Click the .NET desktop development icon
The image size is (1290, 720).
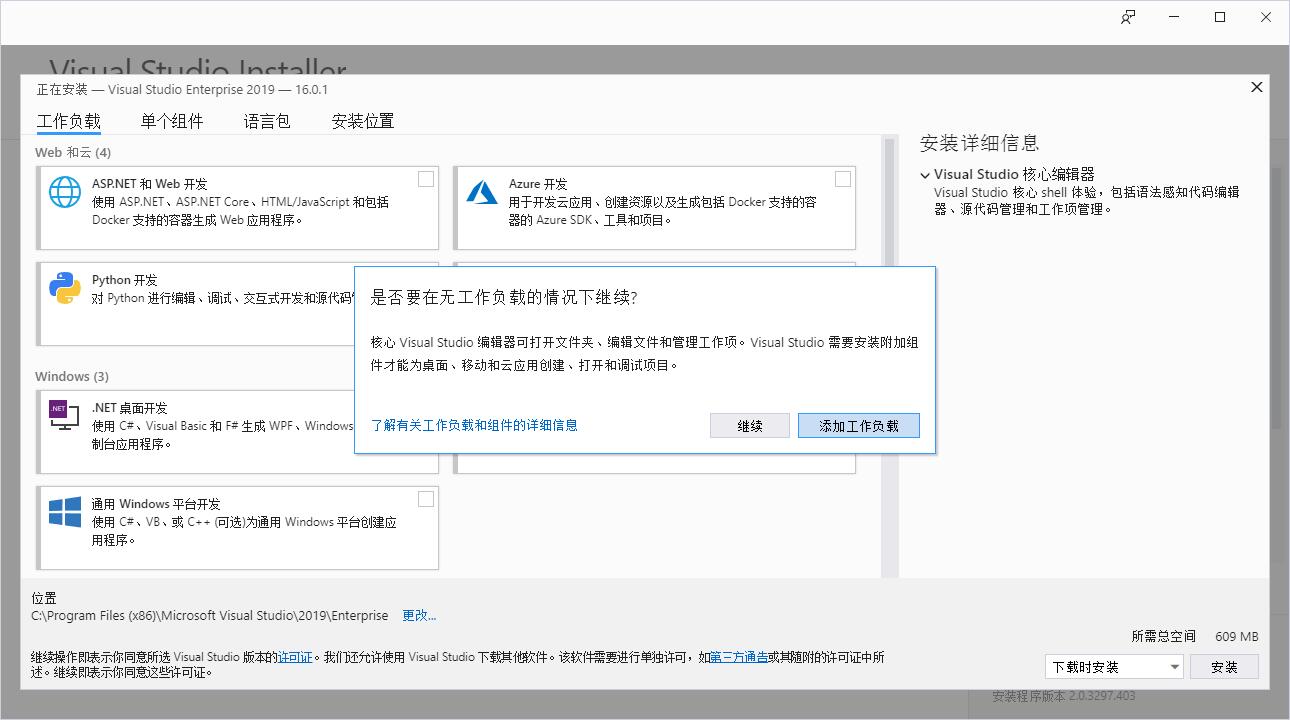pyautogui.click(x=65, y=415)
